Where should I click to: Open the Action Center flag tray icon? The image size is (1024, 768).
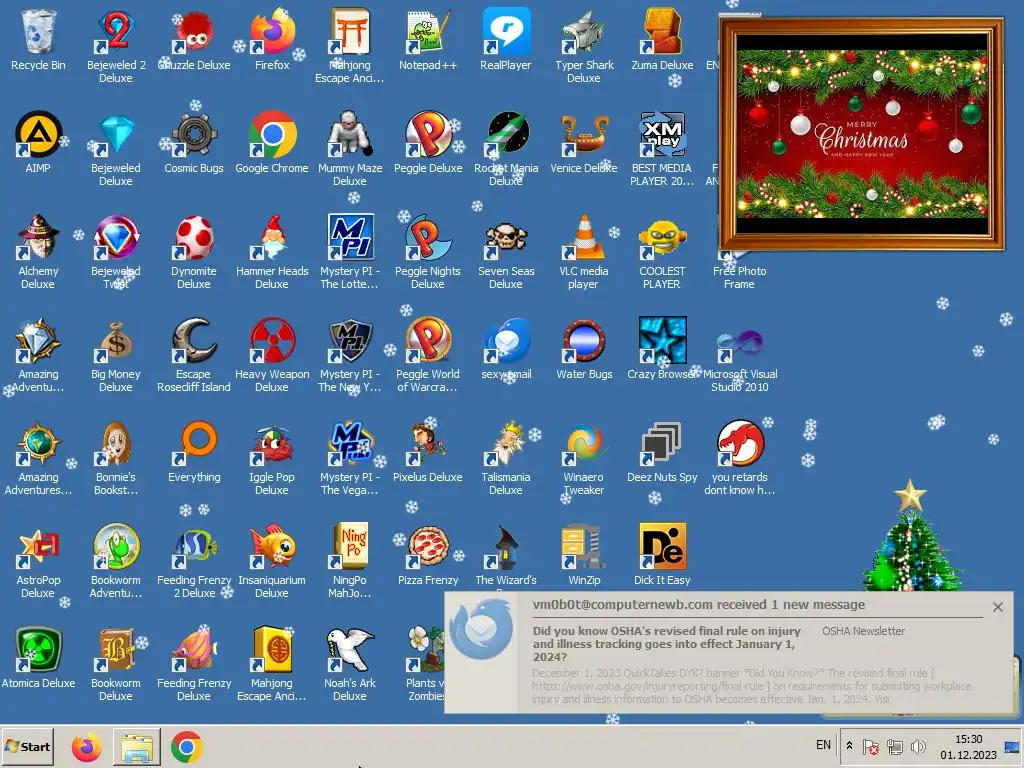point(871,746)
